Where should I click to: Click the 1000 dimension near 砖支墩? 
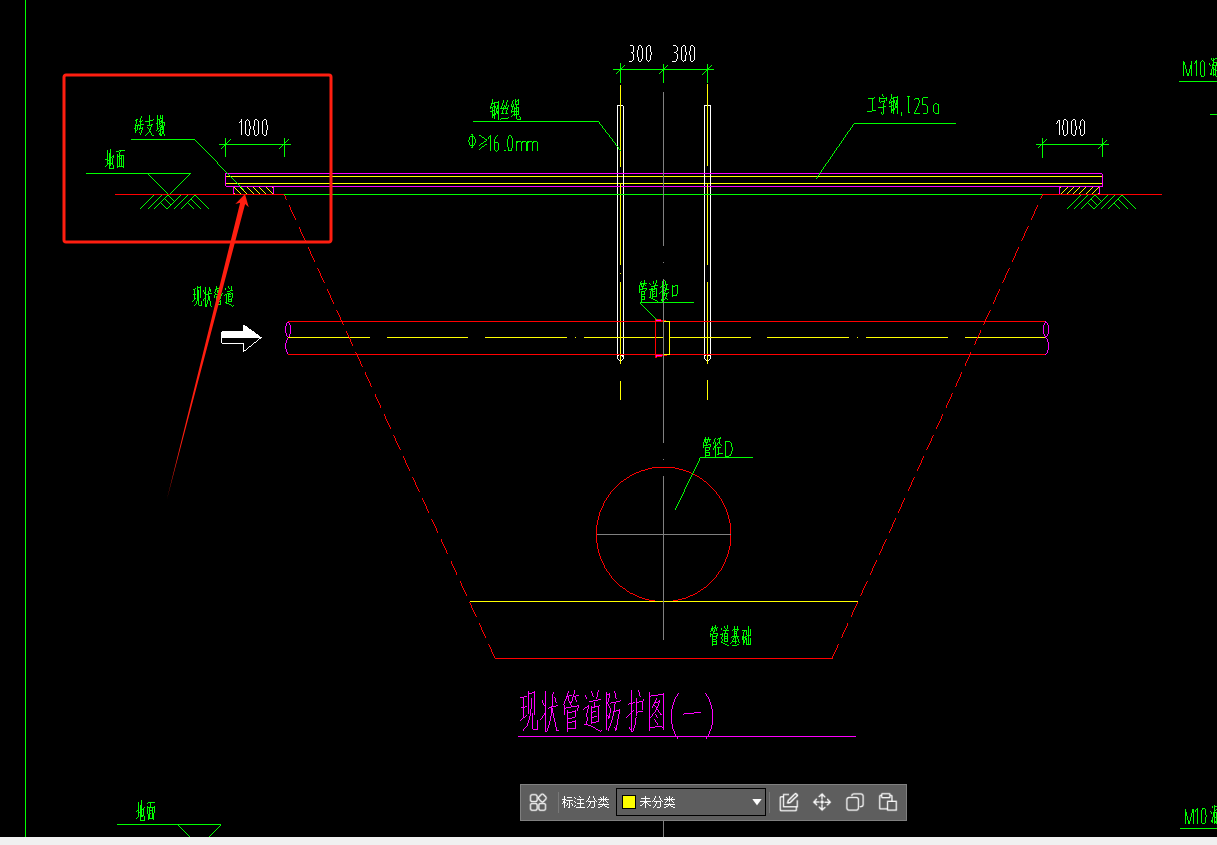[x=253, y=128]
